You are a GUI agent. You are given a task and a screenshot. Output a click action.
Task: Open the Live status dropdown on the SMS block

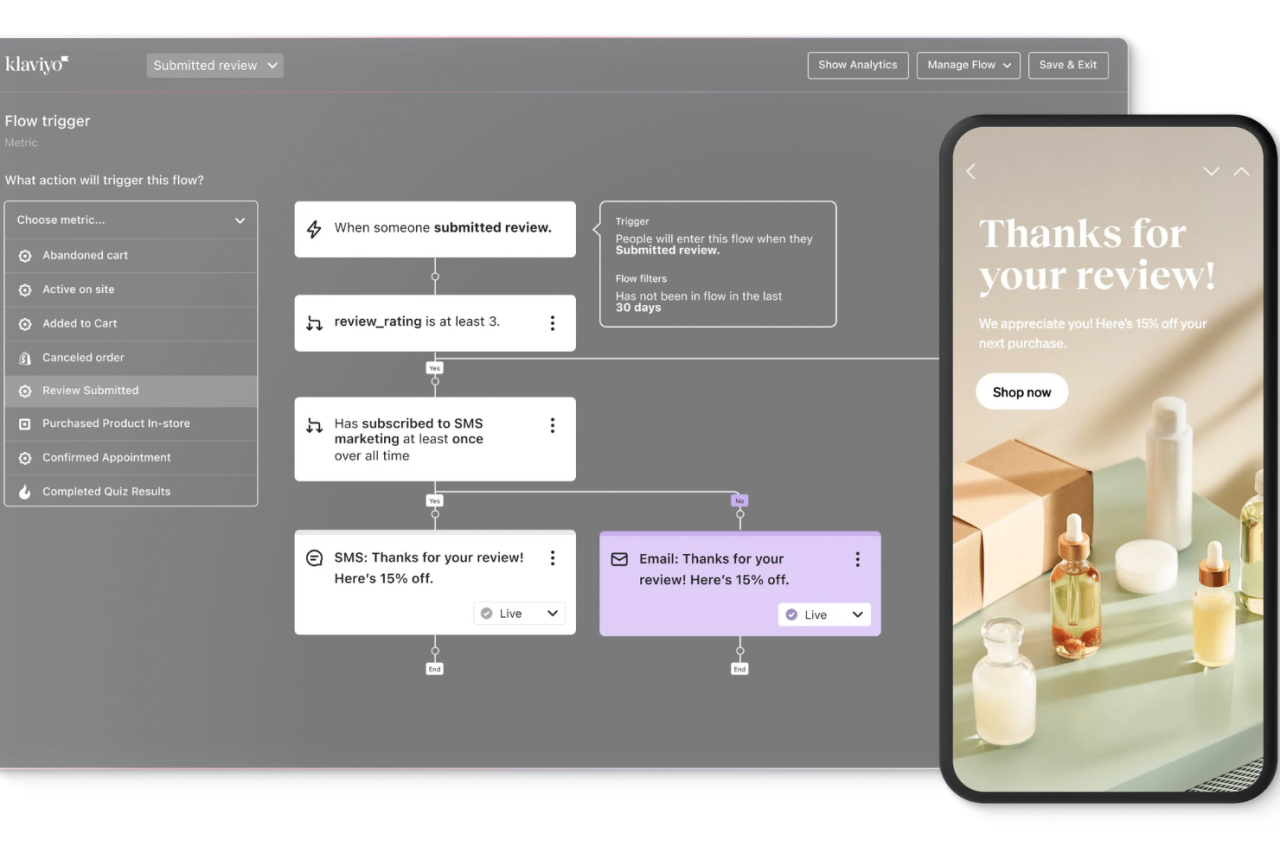[519, 612]
